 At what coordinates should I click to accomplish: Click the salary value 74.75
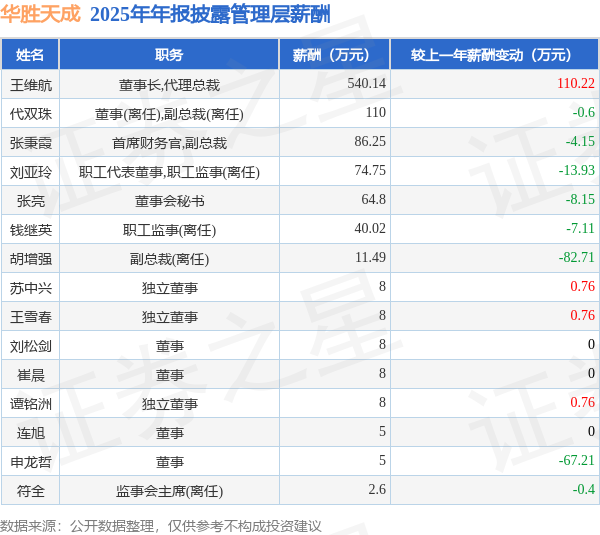point(370,171)
